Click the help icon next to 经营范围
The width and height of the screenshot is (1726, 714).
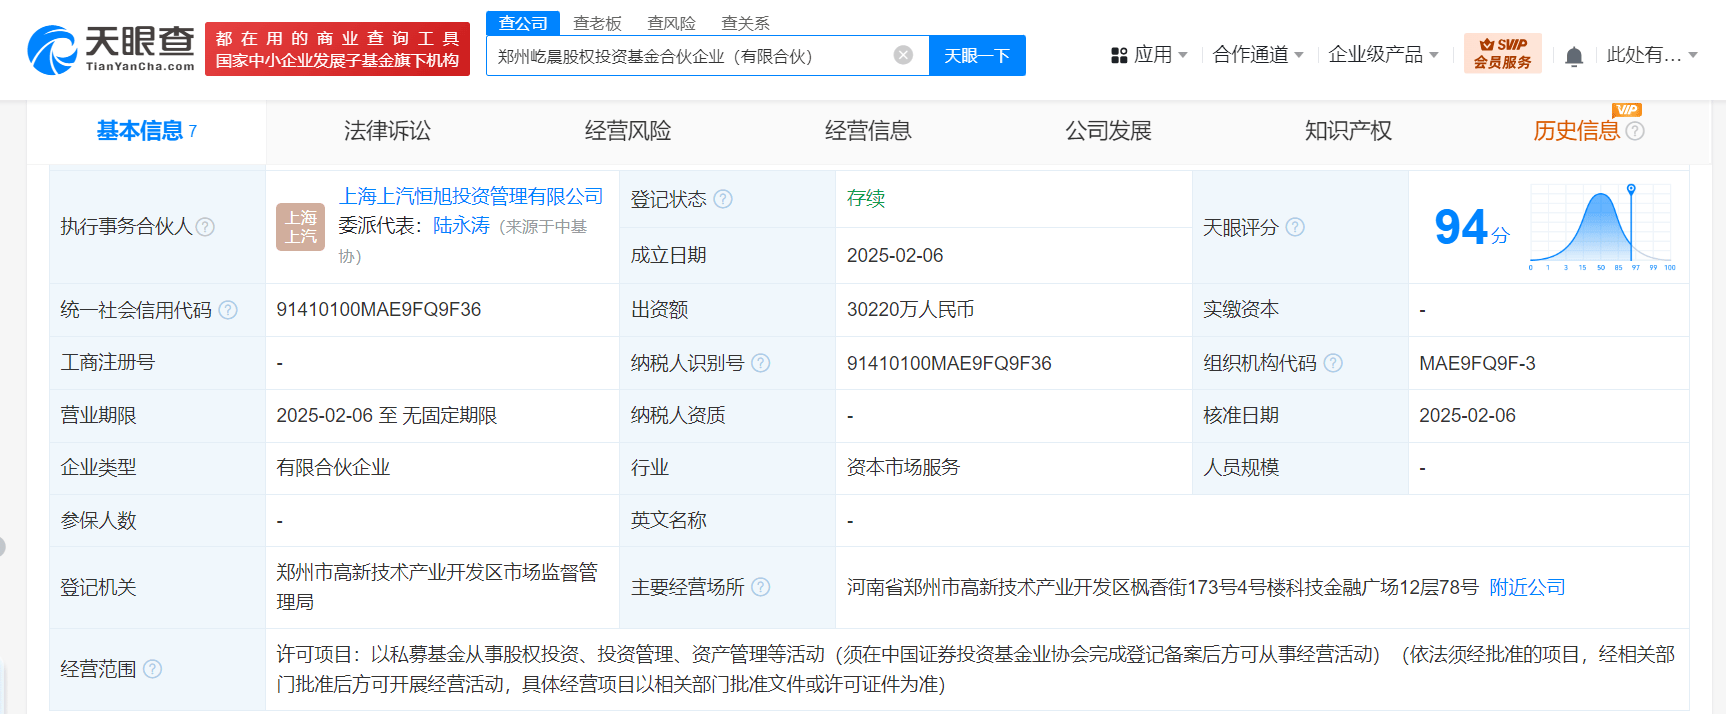point(152,669)
